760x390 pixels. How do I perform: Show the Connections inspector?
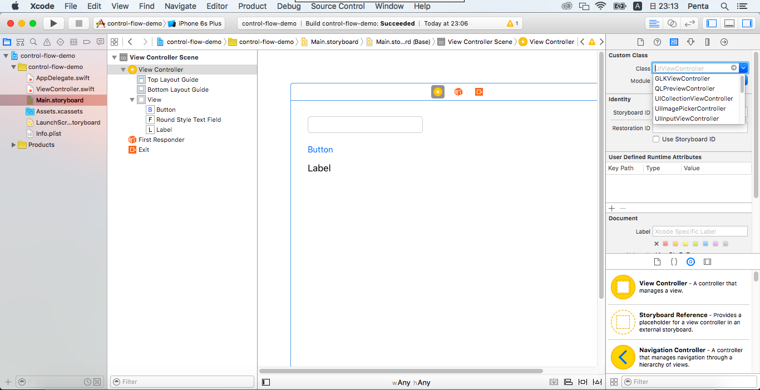coord(724,42)
